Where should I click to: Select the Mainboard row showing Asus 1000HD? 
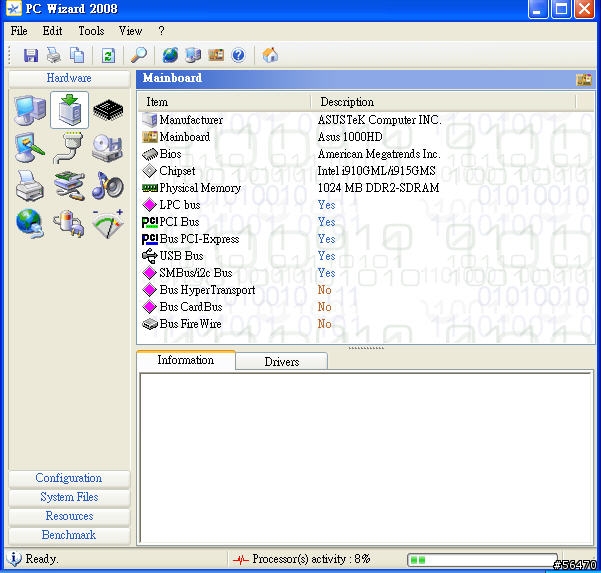tap(366, 137)
